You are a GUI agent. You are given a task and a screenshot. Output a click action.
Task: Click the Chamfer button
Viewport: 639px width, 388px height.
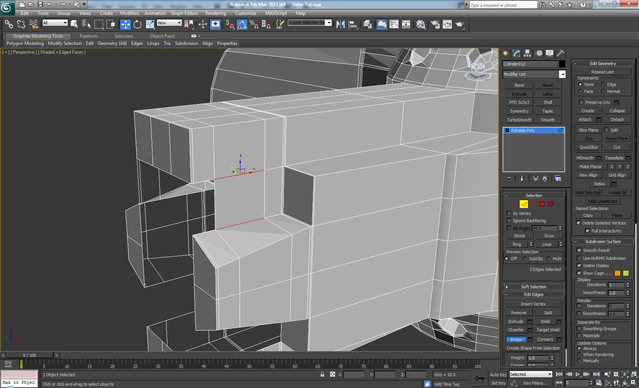coord(516,330)
